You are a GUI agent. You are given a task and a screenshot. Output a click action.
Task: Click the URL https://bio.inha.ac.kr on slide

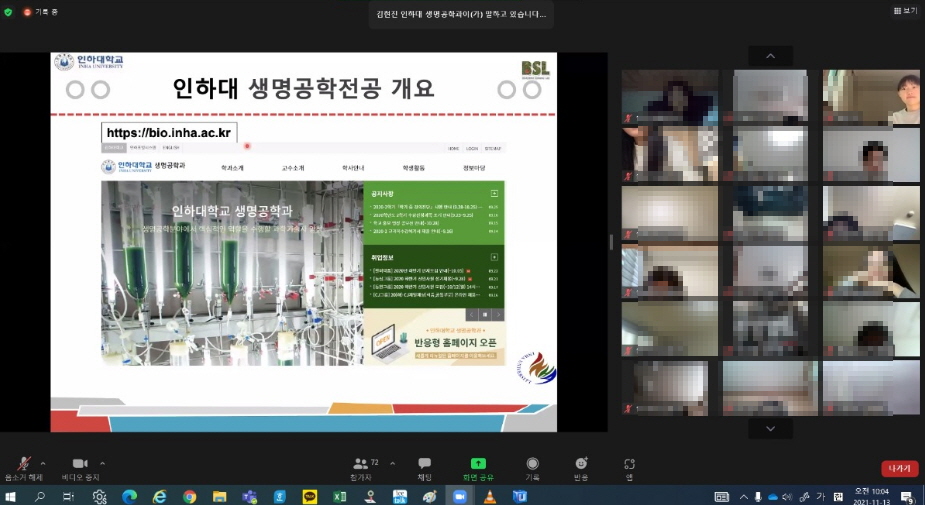coord(169,133)
